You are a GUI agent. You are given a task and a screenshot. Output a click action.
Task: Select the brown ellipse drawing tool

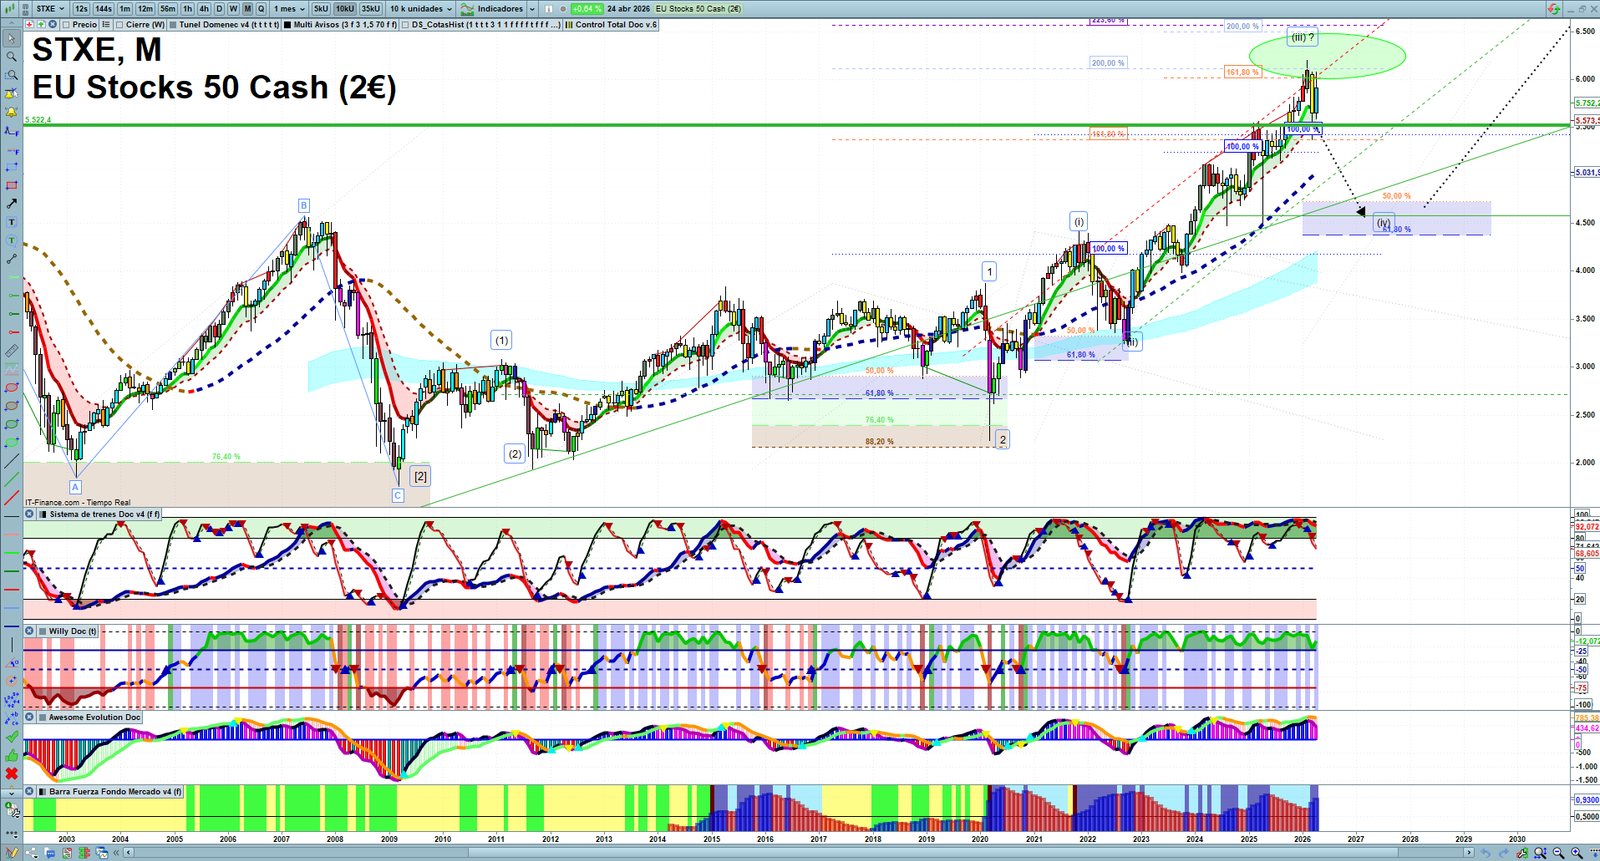(12, 406)
